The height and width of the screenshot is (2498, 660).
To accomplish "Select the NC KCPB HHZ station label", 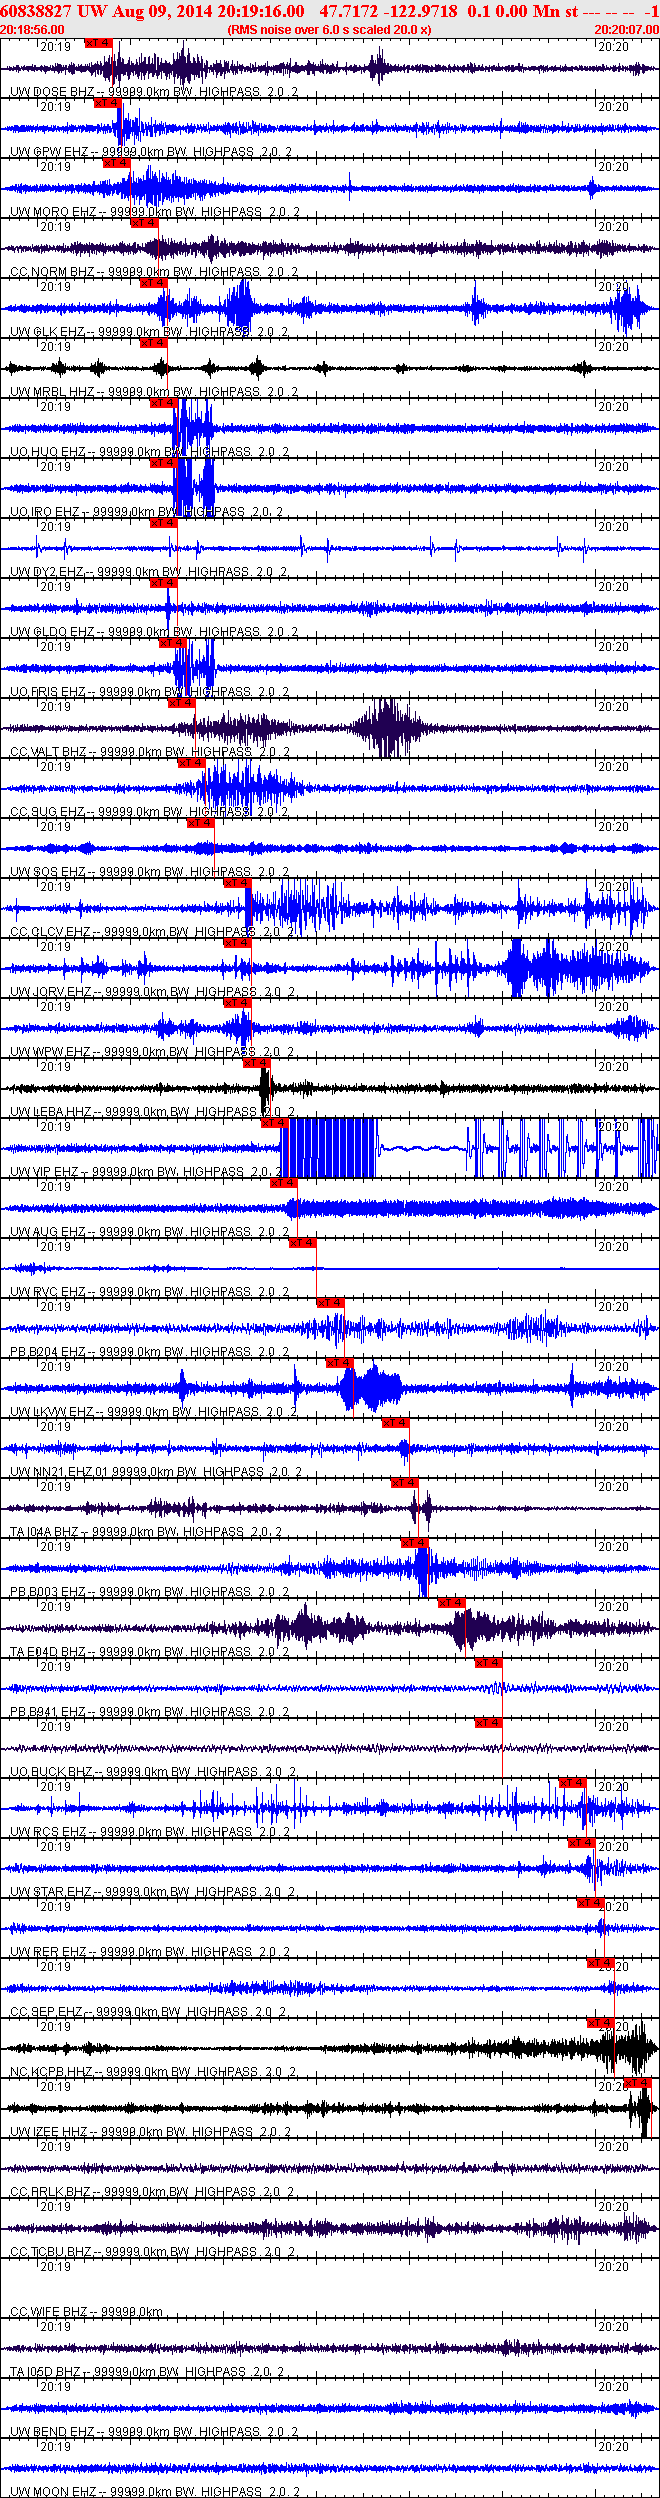I will coord(52,2072).
